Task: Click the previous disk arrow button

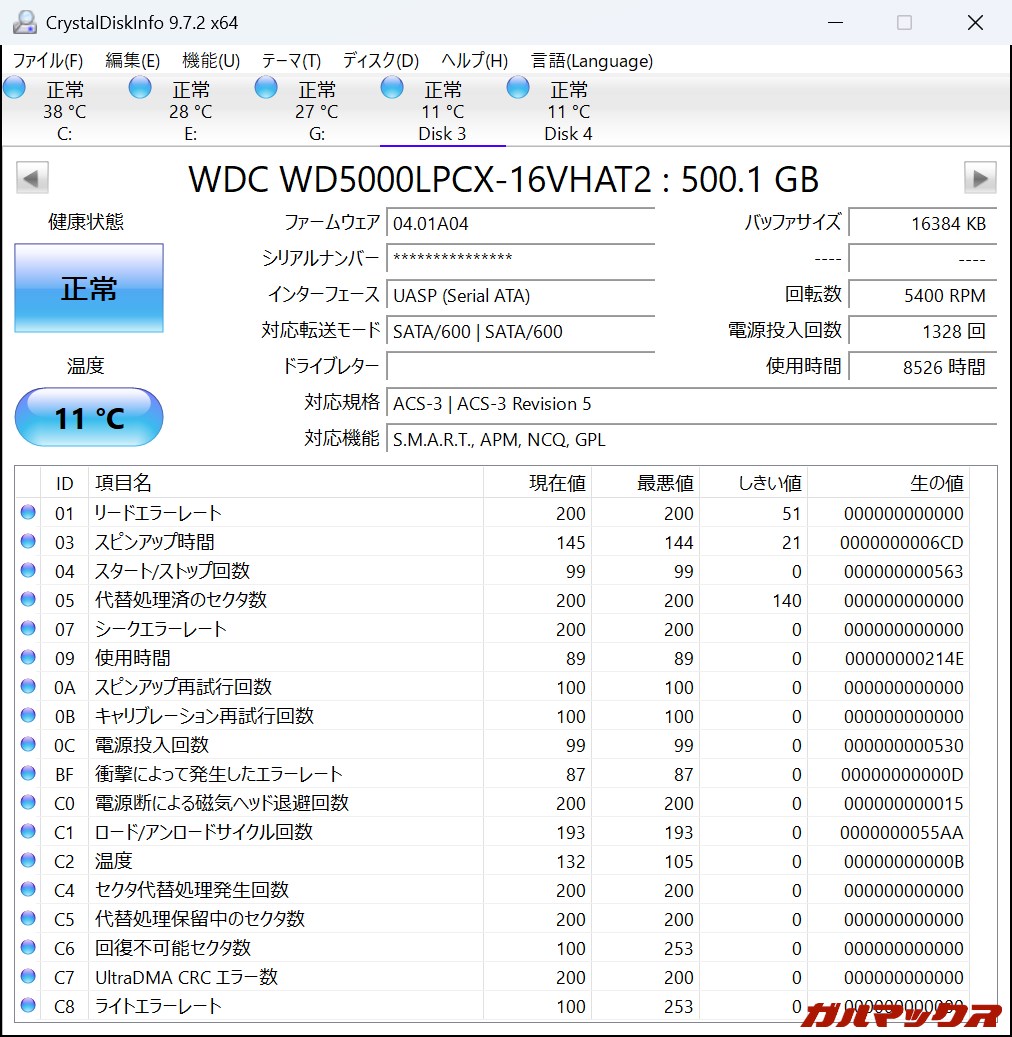Action: 31,177
